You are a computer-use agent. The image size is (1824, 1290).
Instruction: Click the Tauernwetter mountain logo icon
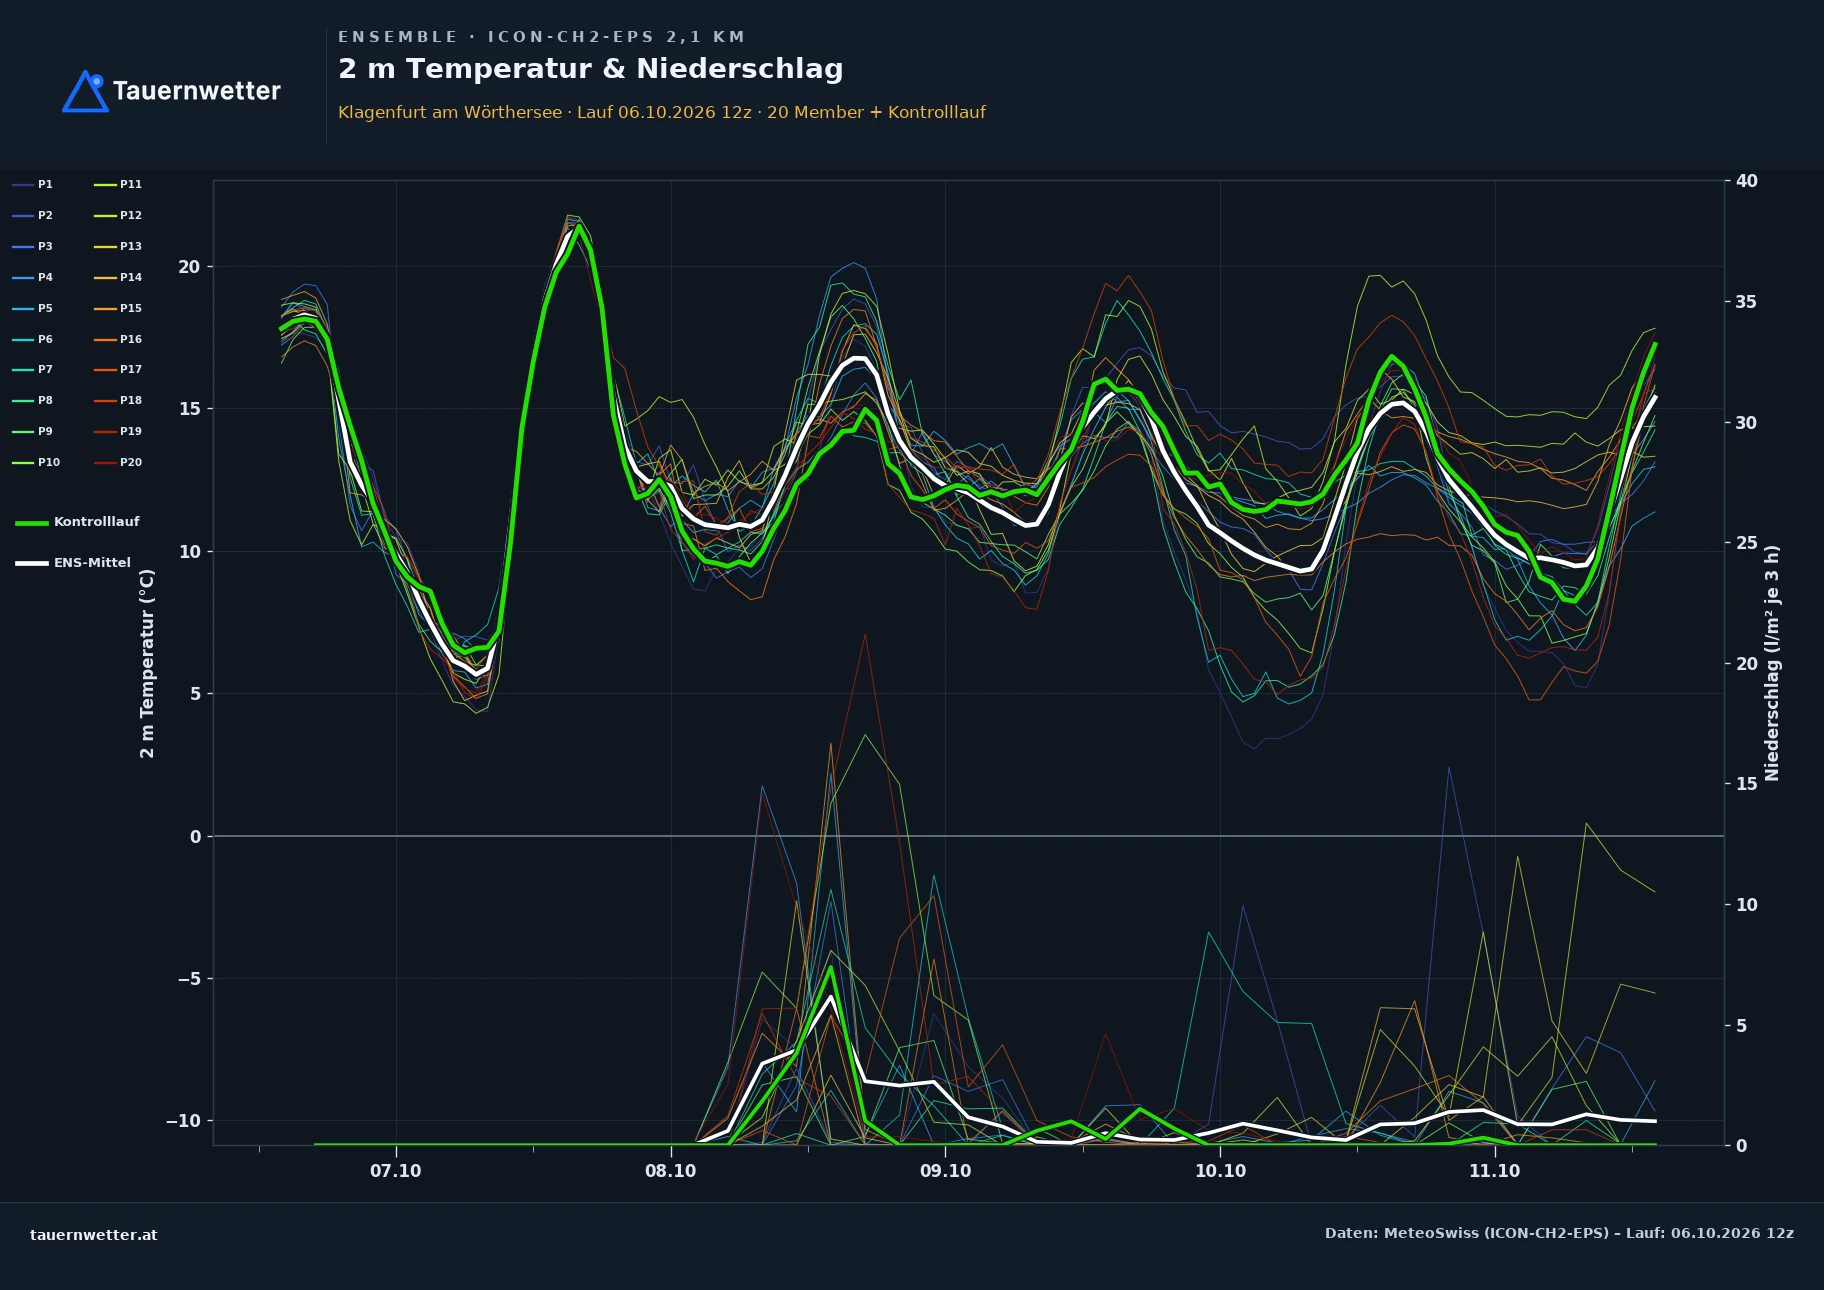pos(85,91)
